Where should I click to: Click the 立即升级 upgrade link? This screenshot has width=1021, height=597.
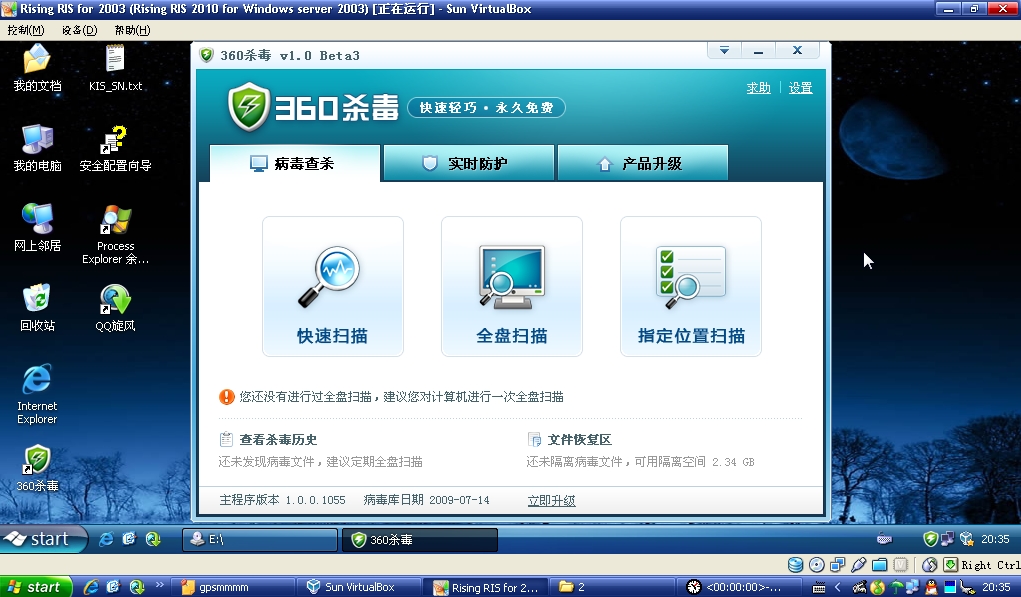tap(552, 500)
